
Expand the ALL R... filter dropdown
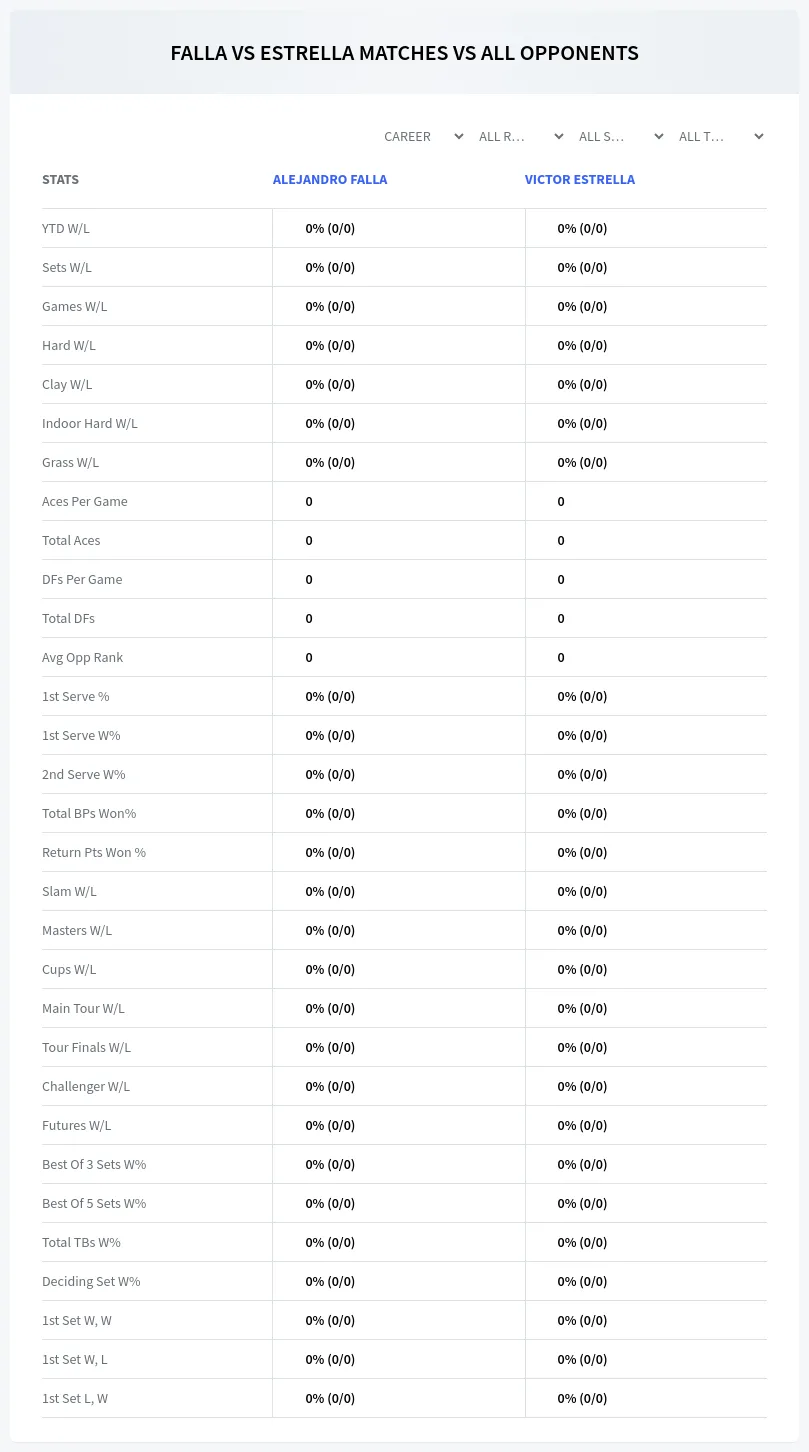[522, 136]
